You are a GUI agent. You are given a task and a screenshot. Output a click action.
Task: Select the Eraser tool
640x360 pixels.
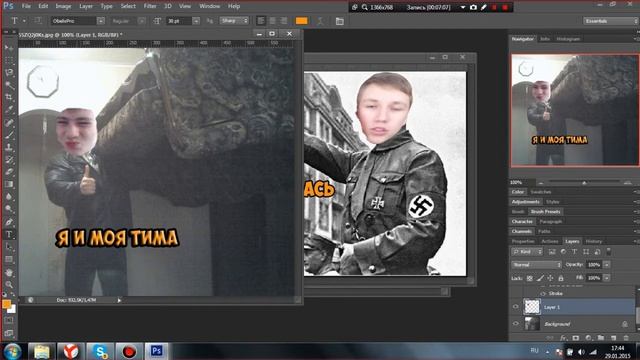[x=9, y=171]
